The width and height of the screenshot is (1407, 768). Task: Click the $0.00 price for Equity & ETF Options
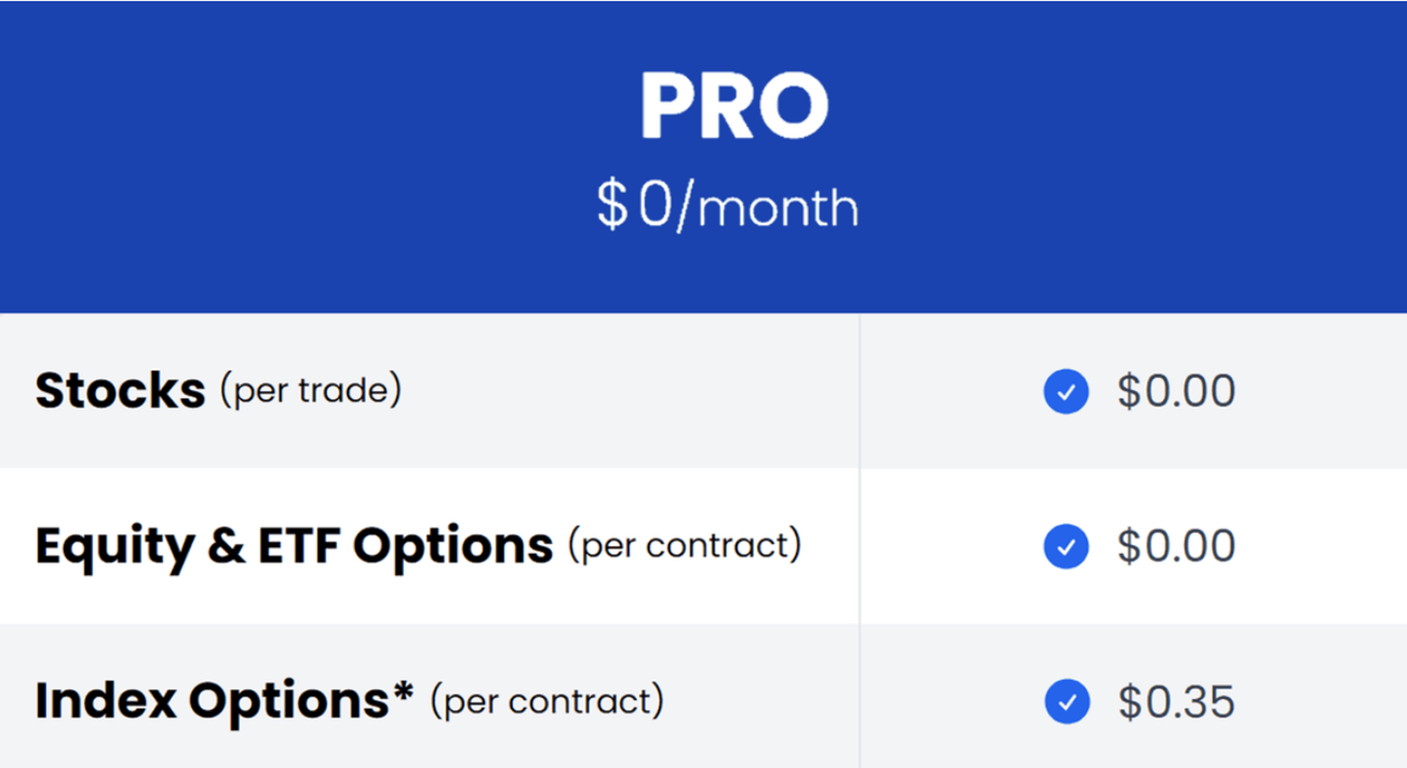point(1176,547)
